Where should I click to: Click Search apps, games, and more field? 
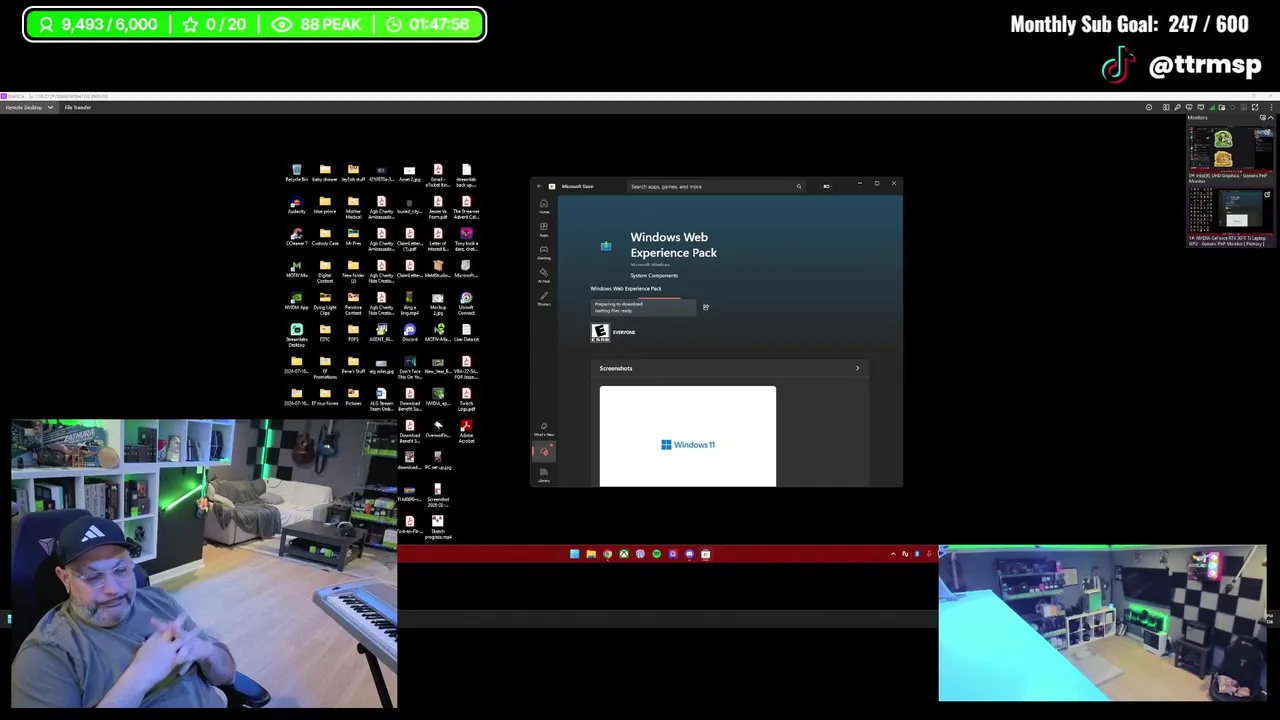[716, 186]
